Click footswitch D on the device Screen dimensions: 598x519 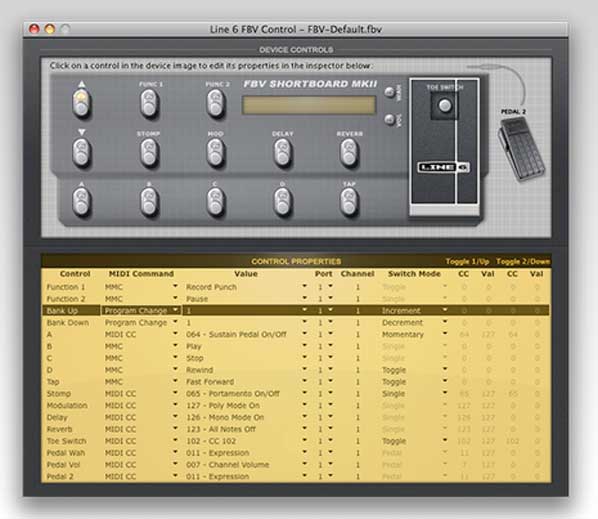point(283,201)
